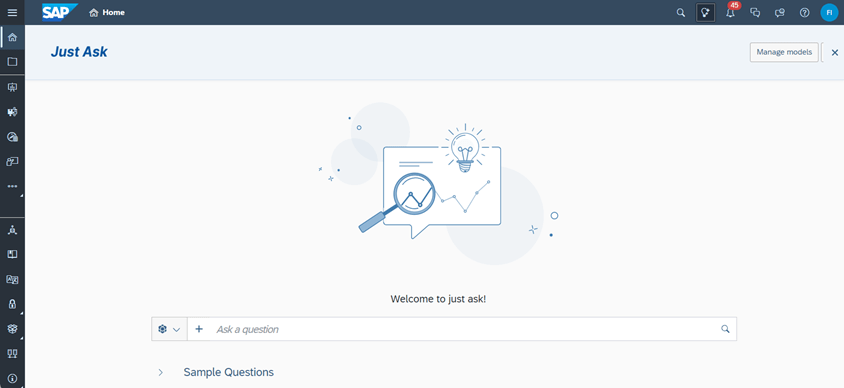Open the About info icon in the sidebar
Screen dimensions: 844x388
pyautogui.click(x=12, y=378)
